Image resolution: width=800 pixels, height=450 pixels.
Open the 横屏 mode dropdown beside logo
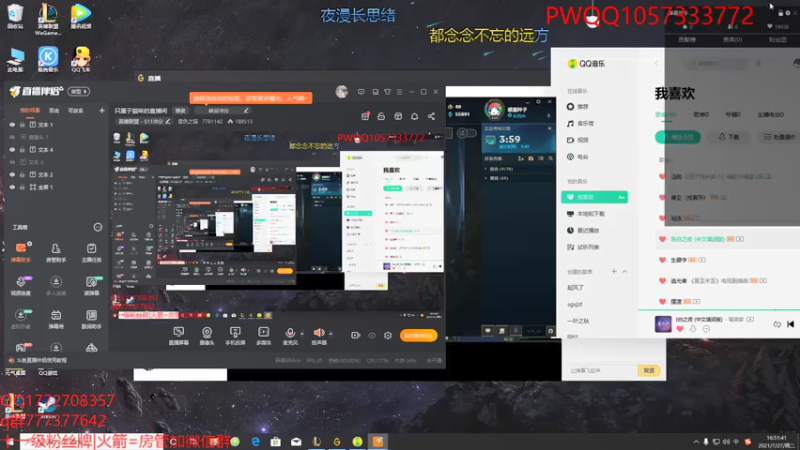79,92
